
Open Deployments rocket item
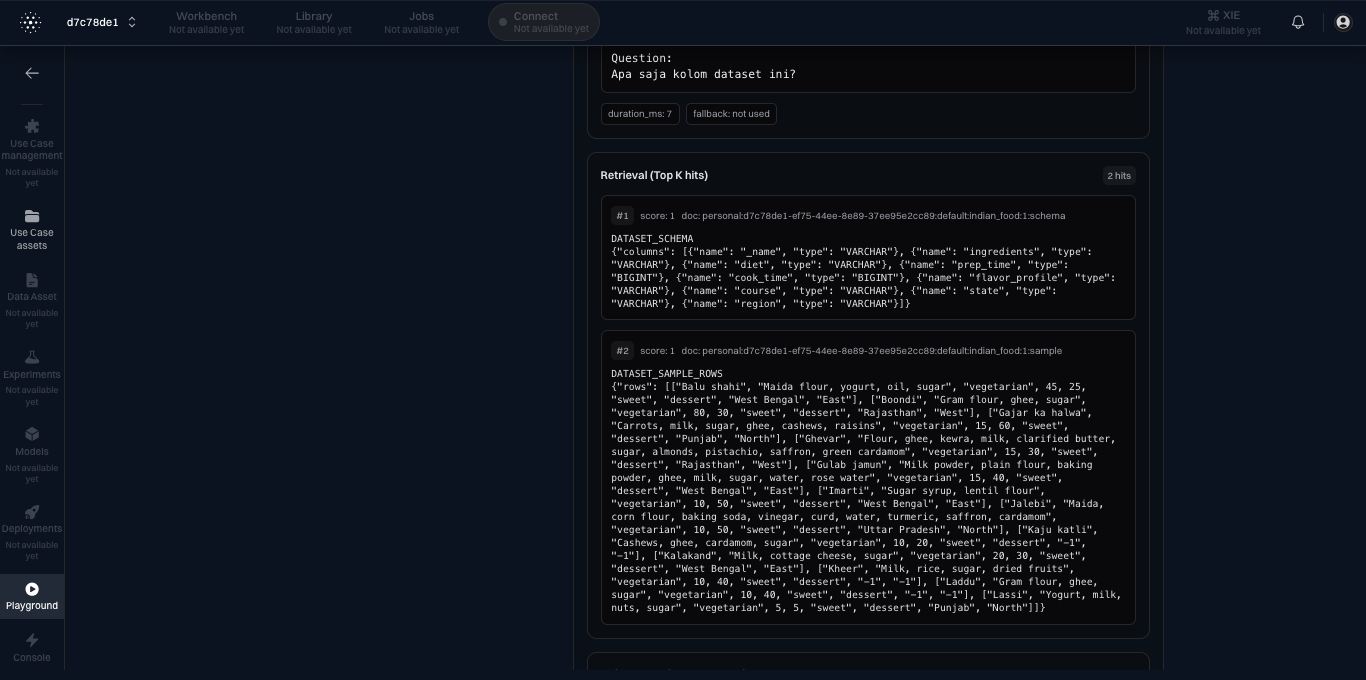coord(32,531)
